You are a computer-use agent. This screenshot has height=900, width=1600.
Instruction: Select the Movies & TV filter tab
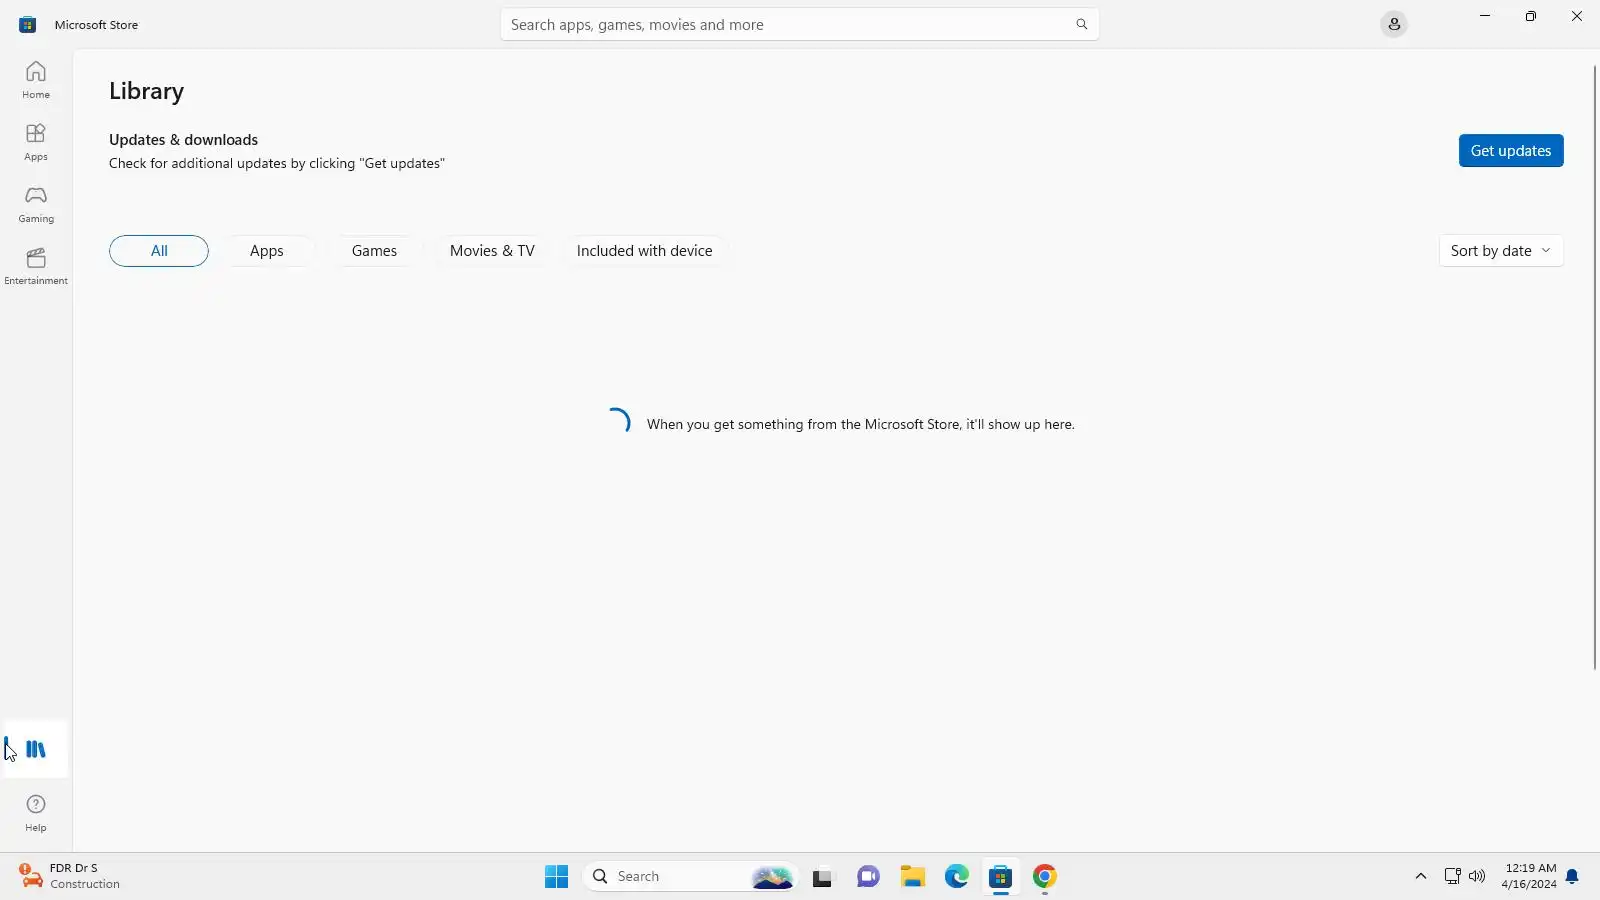coord(492,251)
